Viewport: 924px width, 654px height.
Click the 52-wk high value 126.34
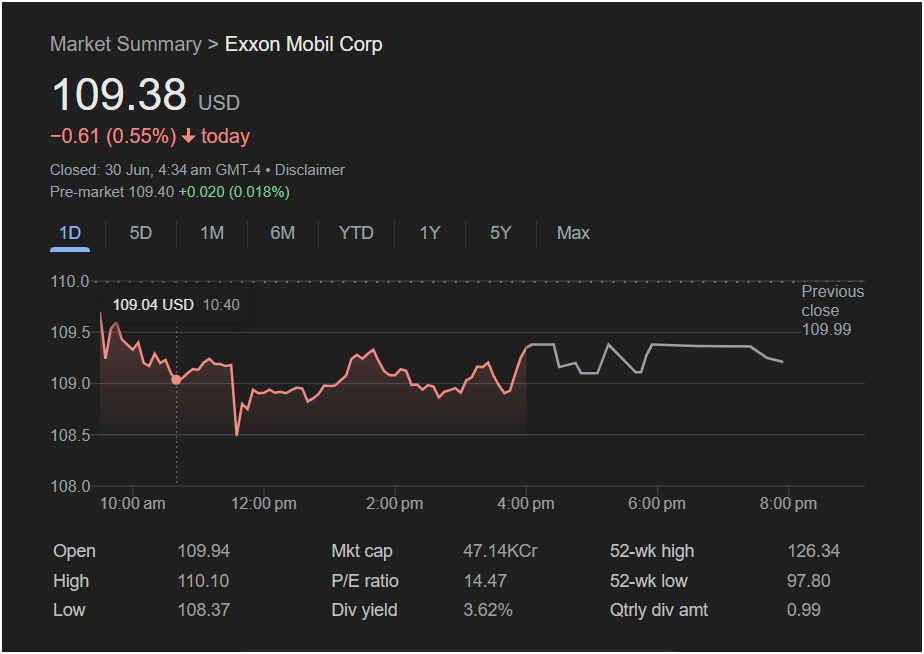814,551
